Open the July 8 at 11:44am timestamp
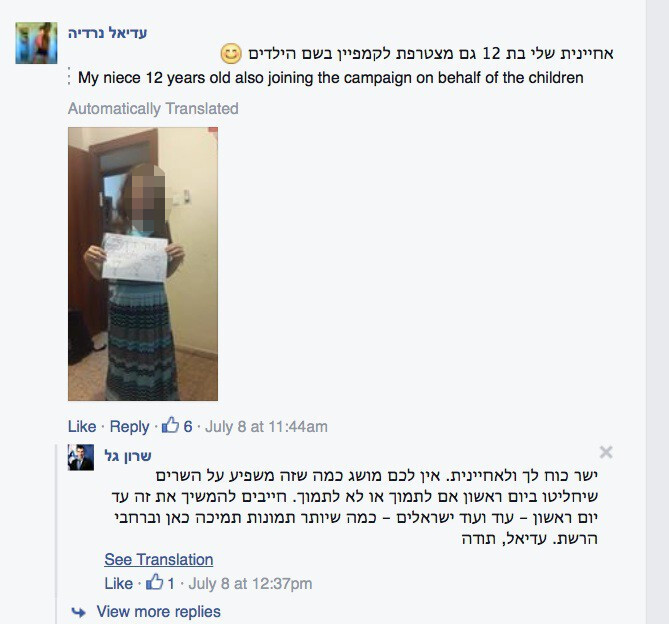669x624 pixels. [x=266, y=427]
